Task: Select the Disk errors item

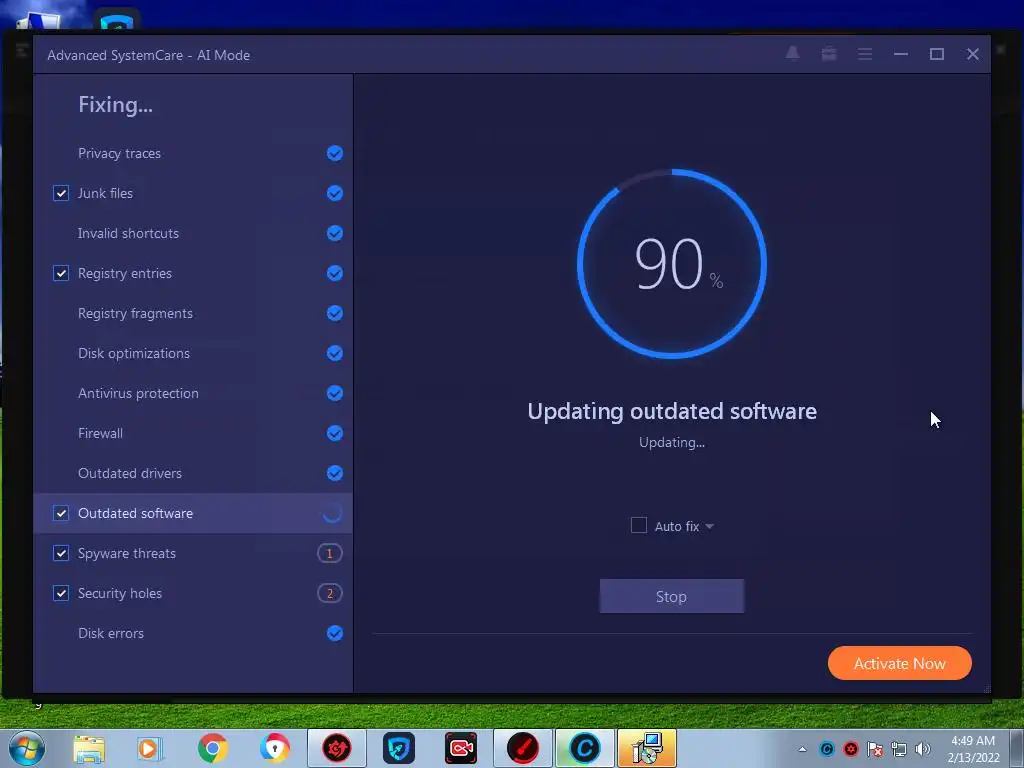Action: [x=193, y=633]
